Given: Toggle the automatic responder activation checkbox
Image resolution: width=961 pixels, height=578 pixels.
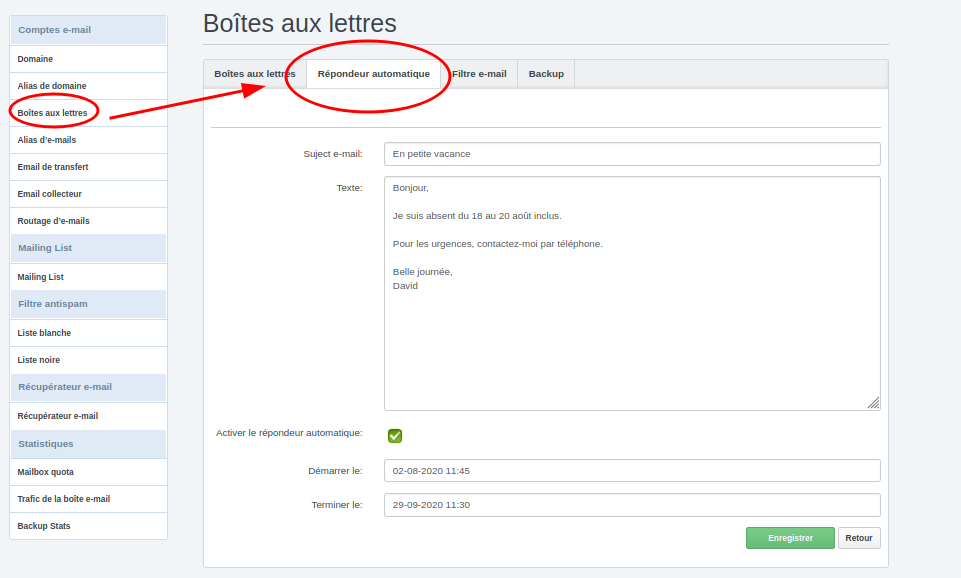Looking at the screenshot, I should coord(395,435).
